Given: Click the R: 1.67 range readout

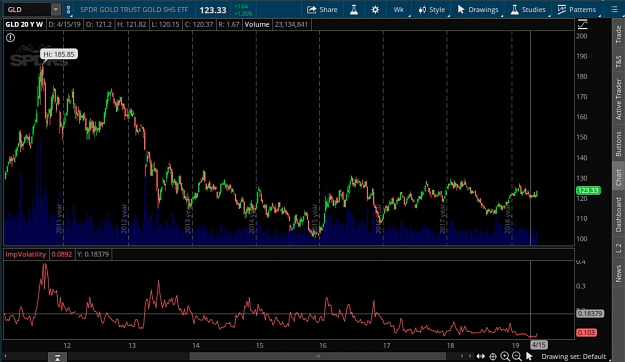Looking at the screenshot, I should click(229, 24).
